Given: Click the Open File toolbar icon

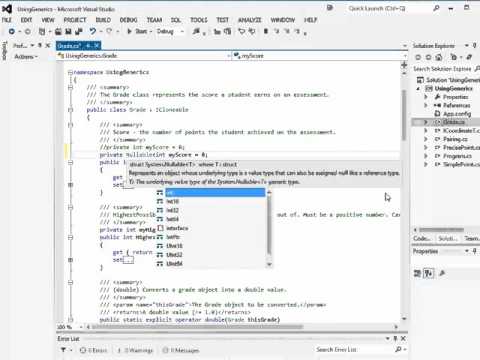Looking at the screenshot, I should click(58, 31).
